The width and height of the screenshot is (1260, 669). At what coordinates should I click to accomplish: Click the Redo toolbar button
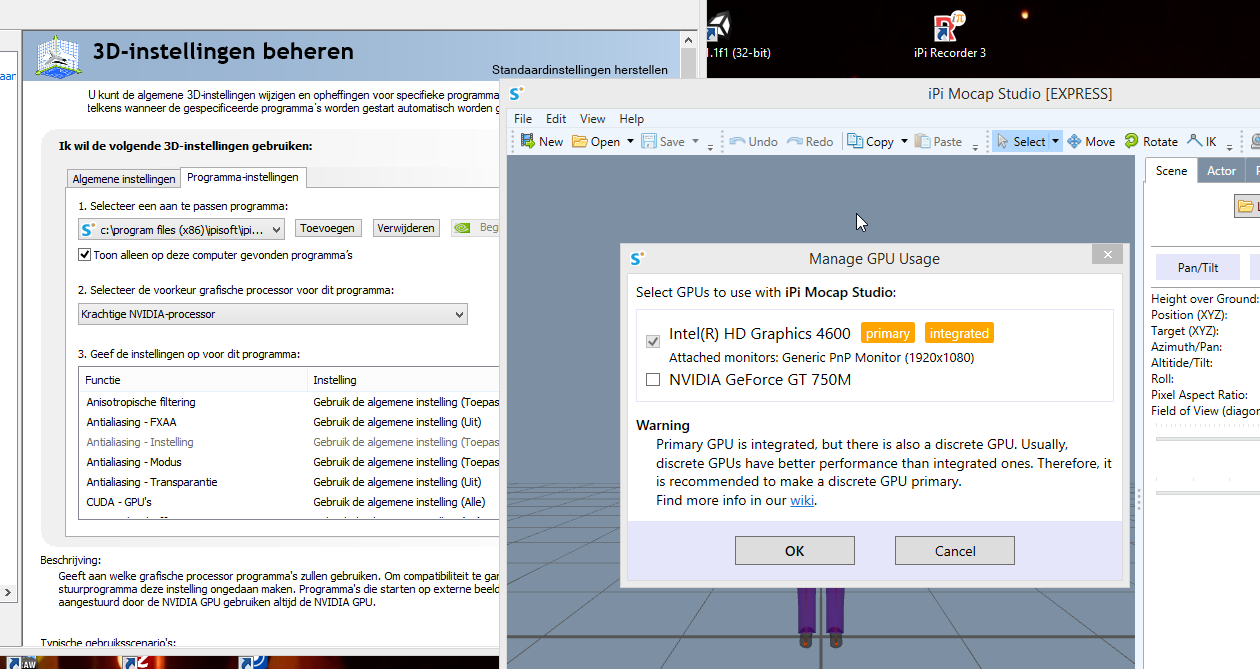[810, 141]
